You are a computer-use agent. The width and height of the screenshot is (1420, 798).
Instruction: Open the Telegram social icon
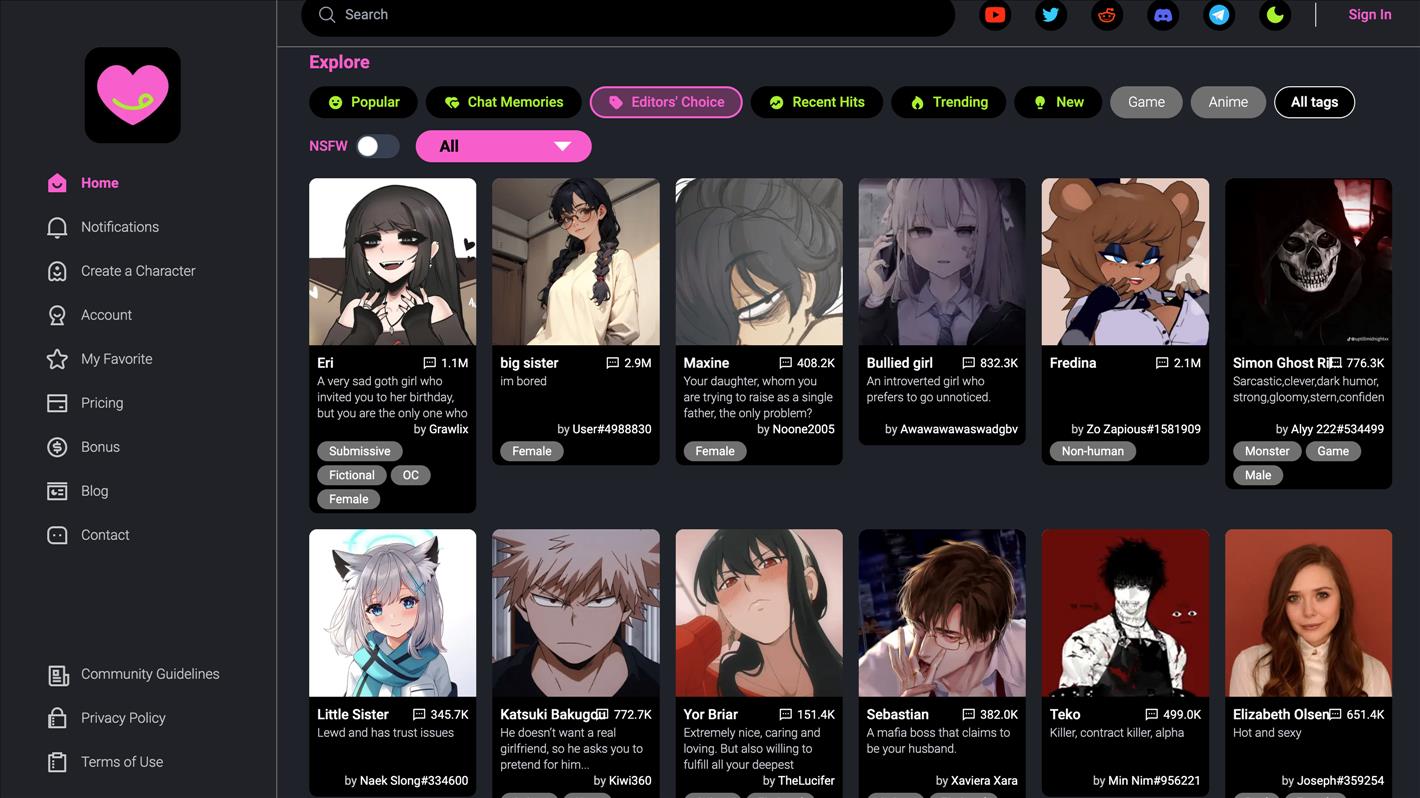pos(1218,15)
